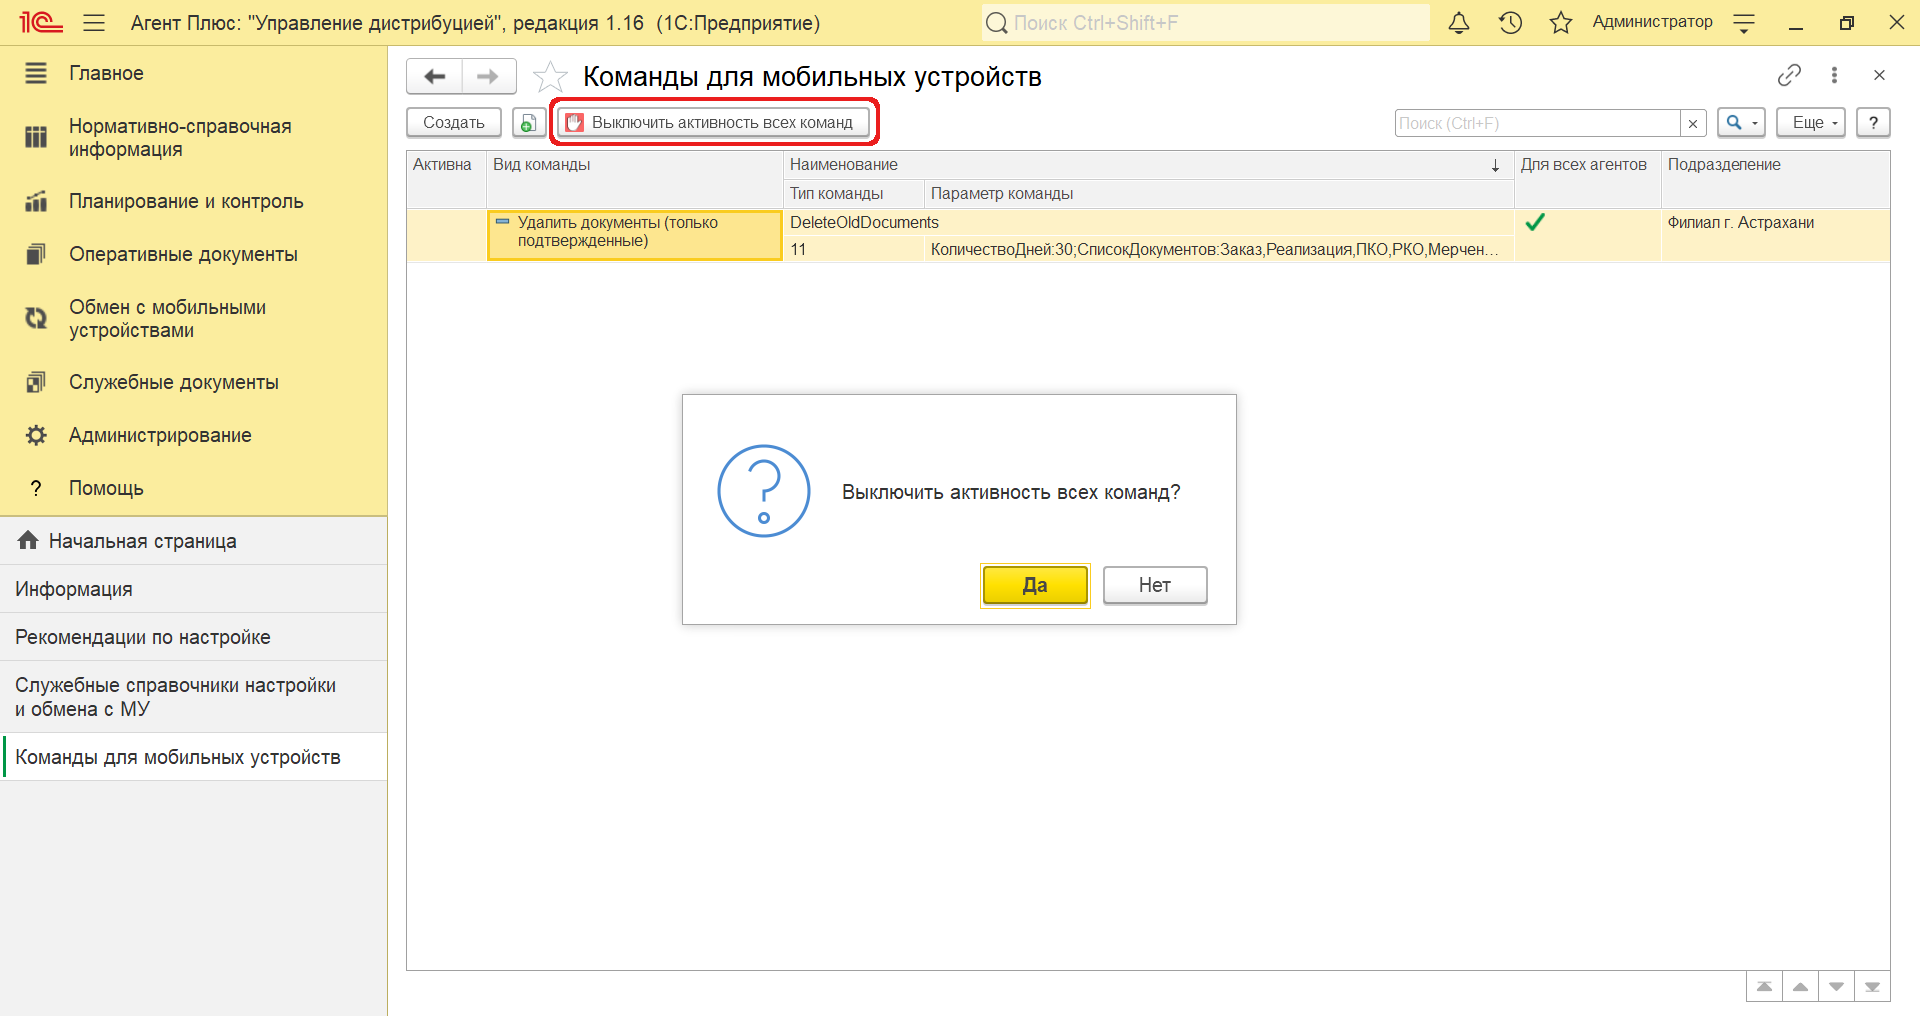Open the help question mark button
This screenshot has width=1920, height=1016.
coord(1872,123)
